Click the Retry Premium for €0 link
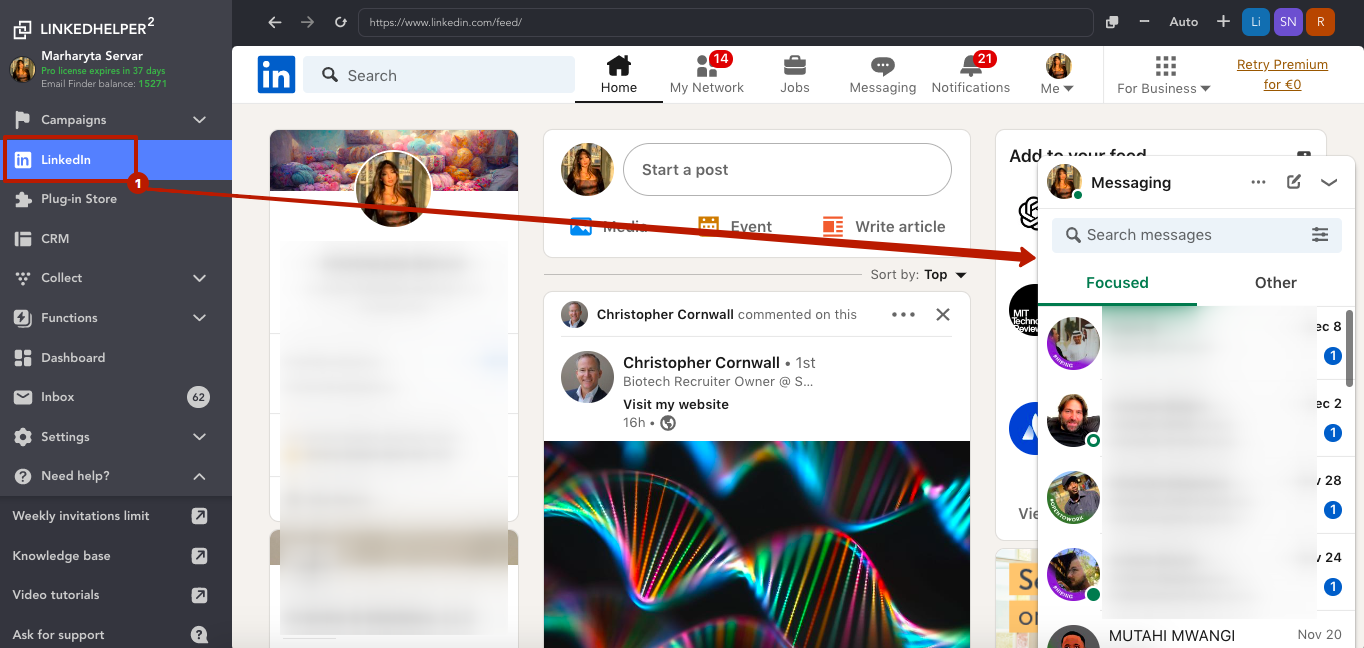Viewport: 1364px width, 648px height. pyautogui.click(x=1283, y=74)
